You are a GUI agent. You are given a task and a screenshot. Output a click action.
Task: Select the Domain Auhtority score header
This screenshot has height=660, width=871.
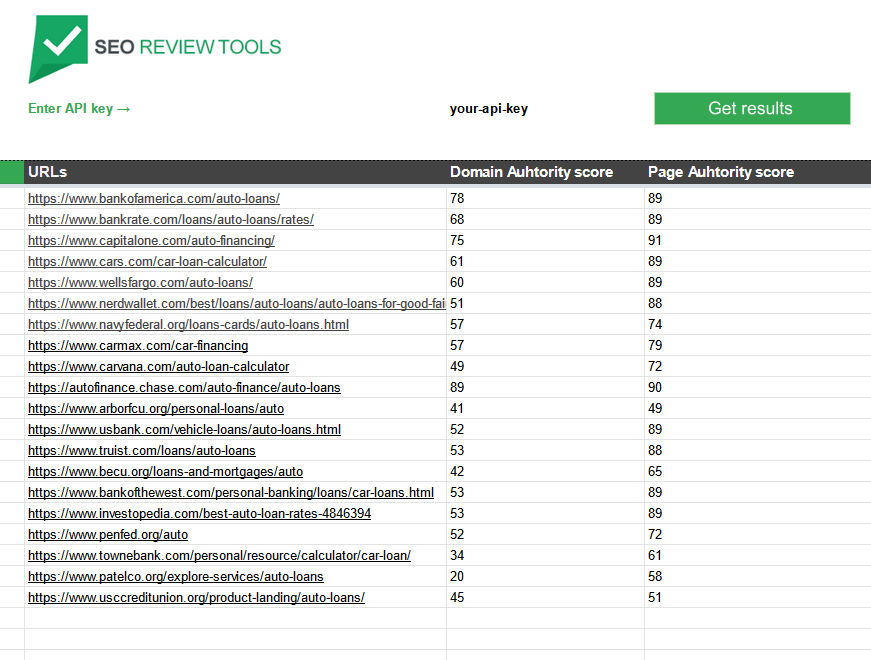tap(531, 172)
